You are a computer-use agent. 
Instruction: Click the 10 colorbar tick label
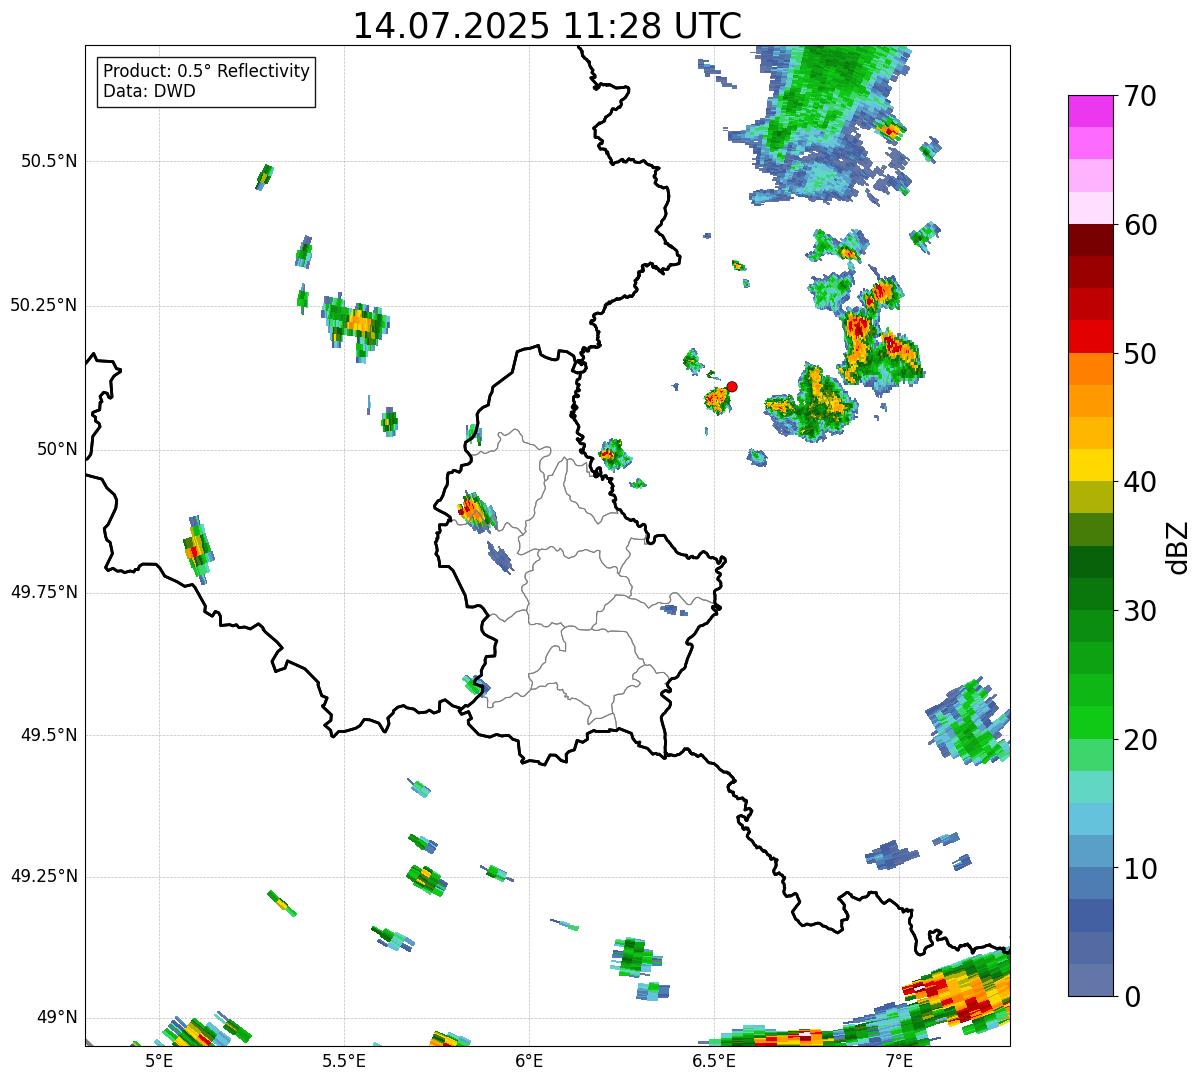pyautogui.click(x=1139, y=869)
